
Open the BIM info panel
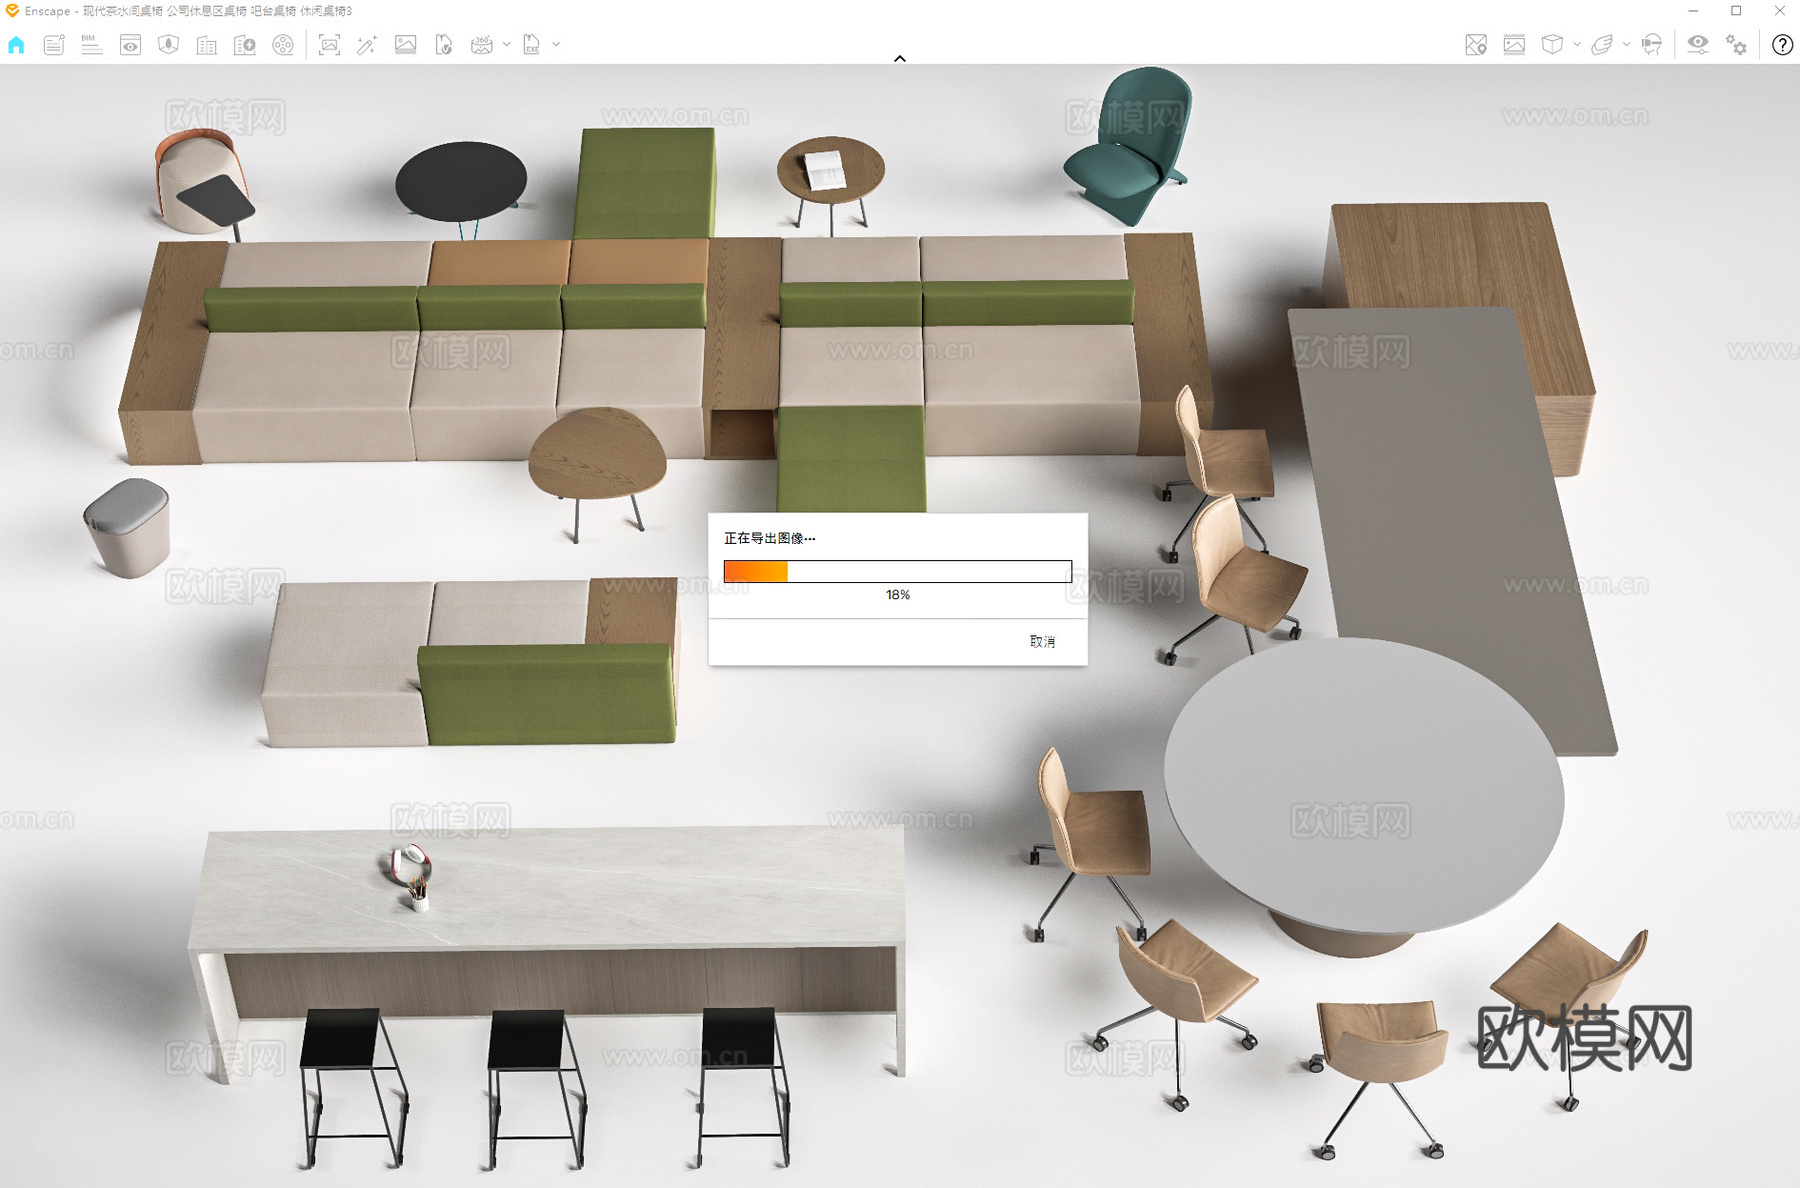[92, 45]
